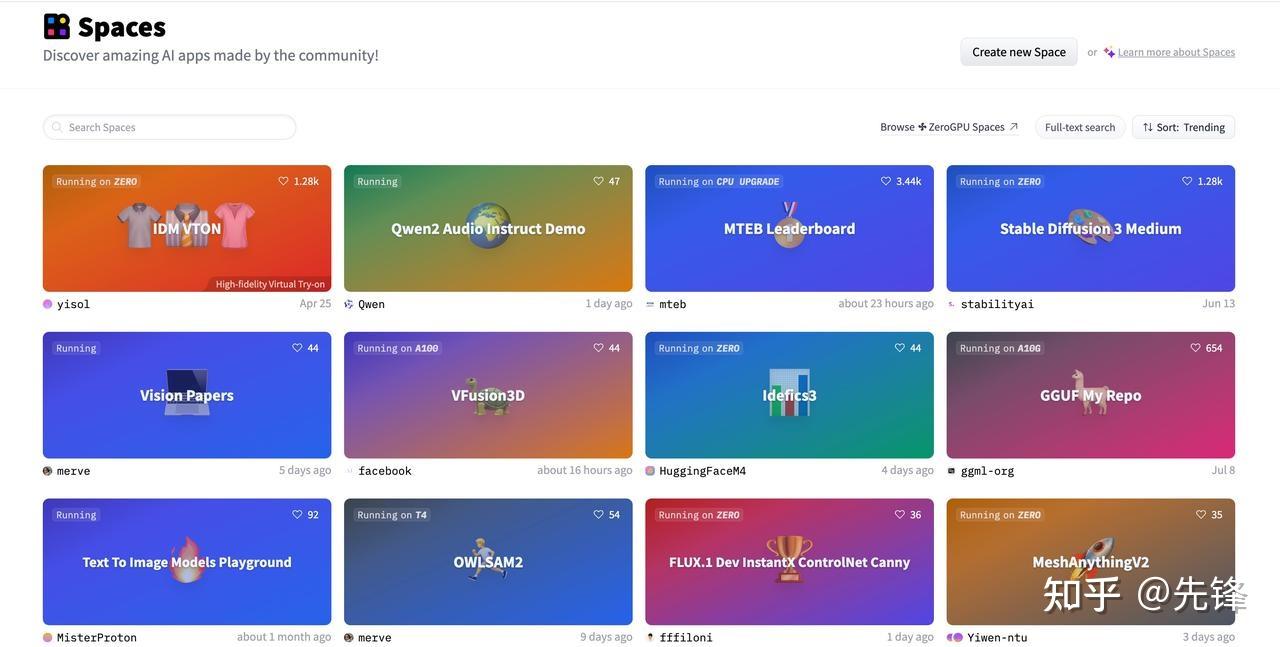Click the 'Running on CPU UPGRADE' badge

(x=719, y=181)
